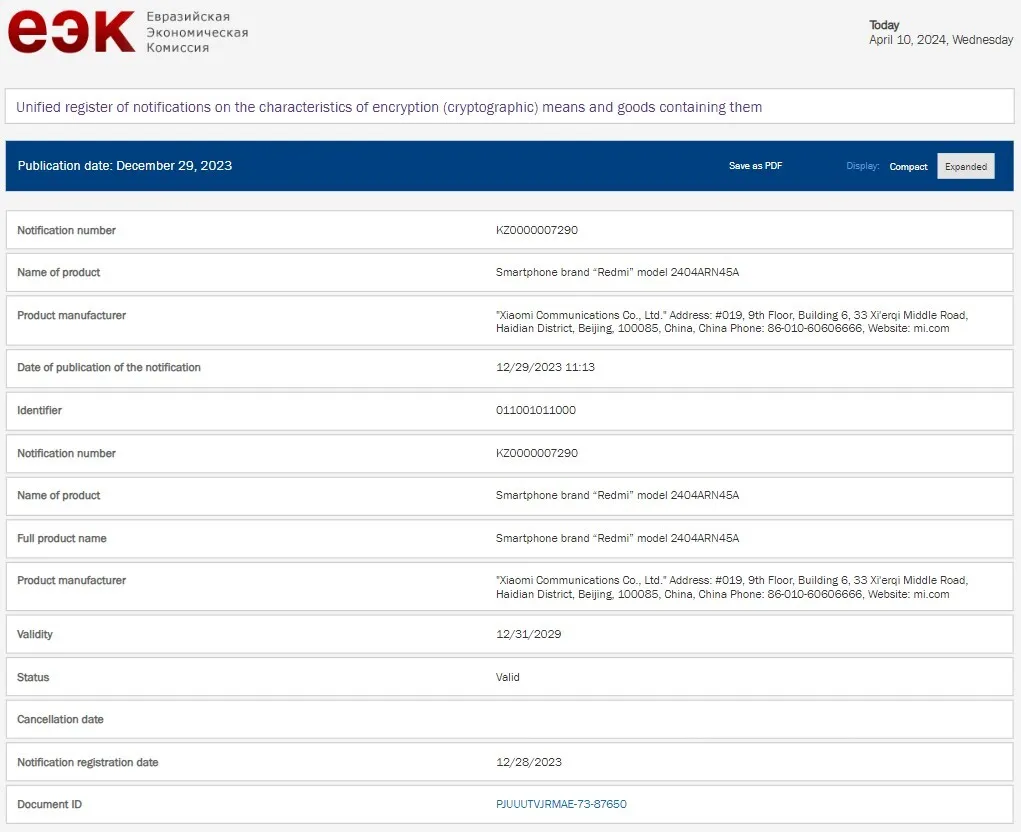Image resolution: width=1021 pixels, height=832 pixels.
Task: Select the publication timestamp 12/29/2023 11:13
Action: (x=545, y=367)
